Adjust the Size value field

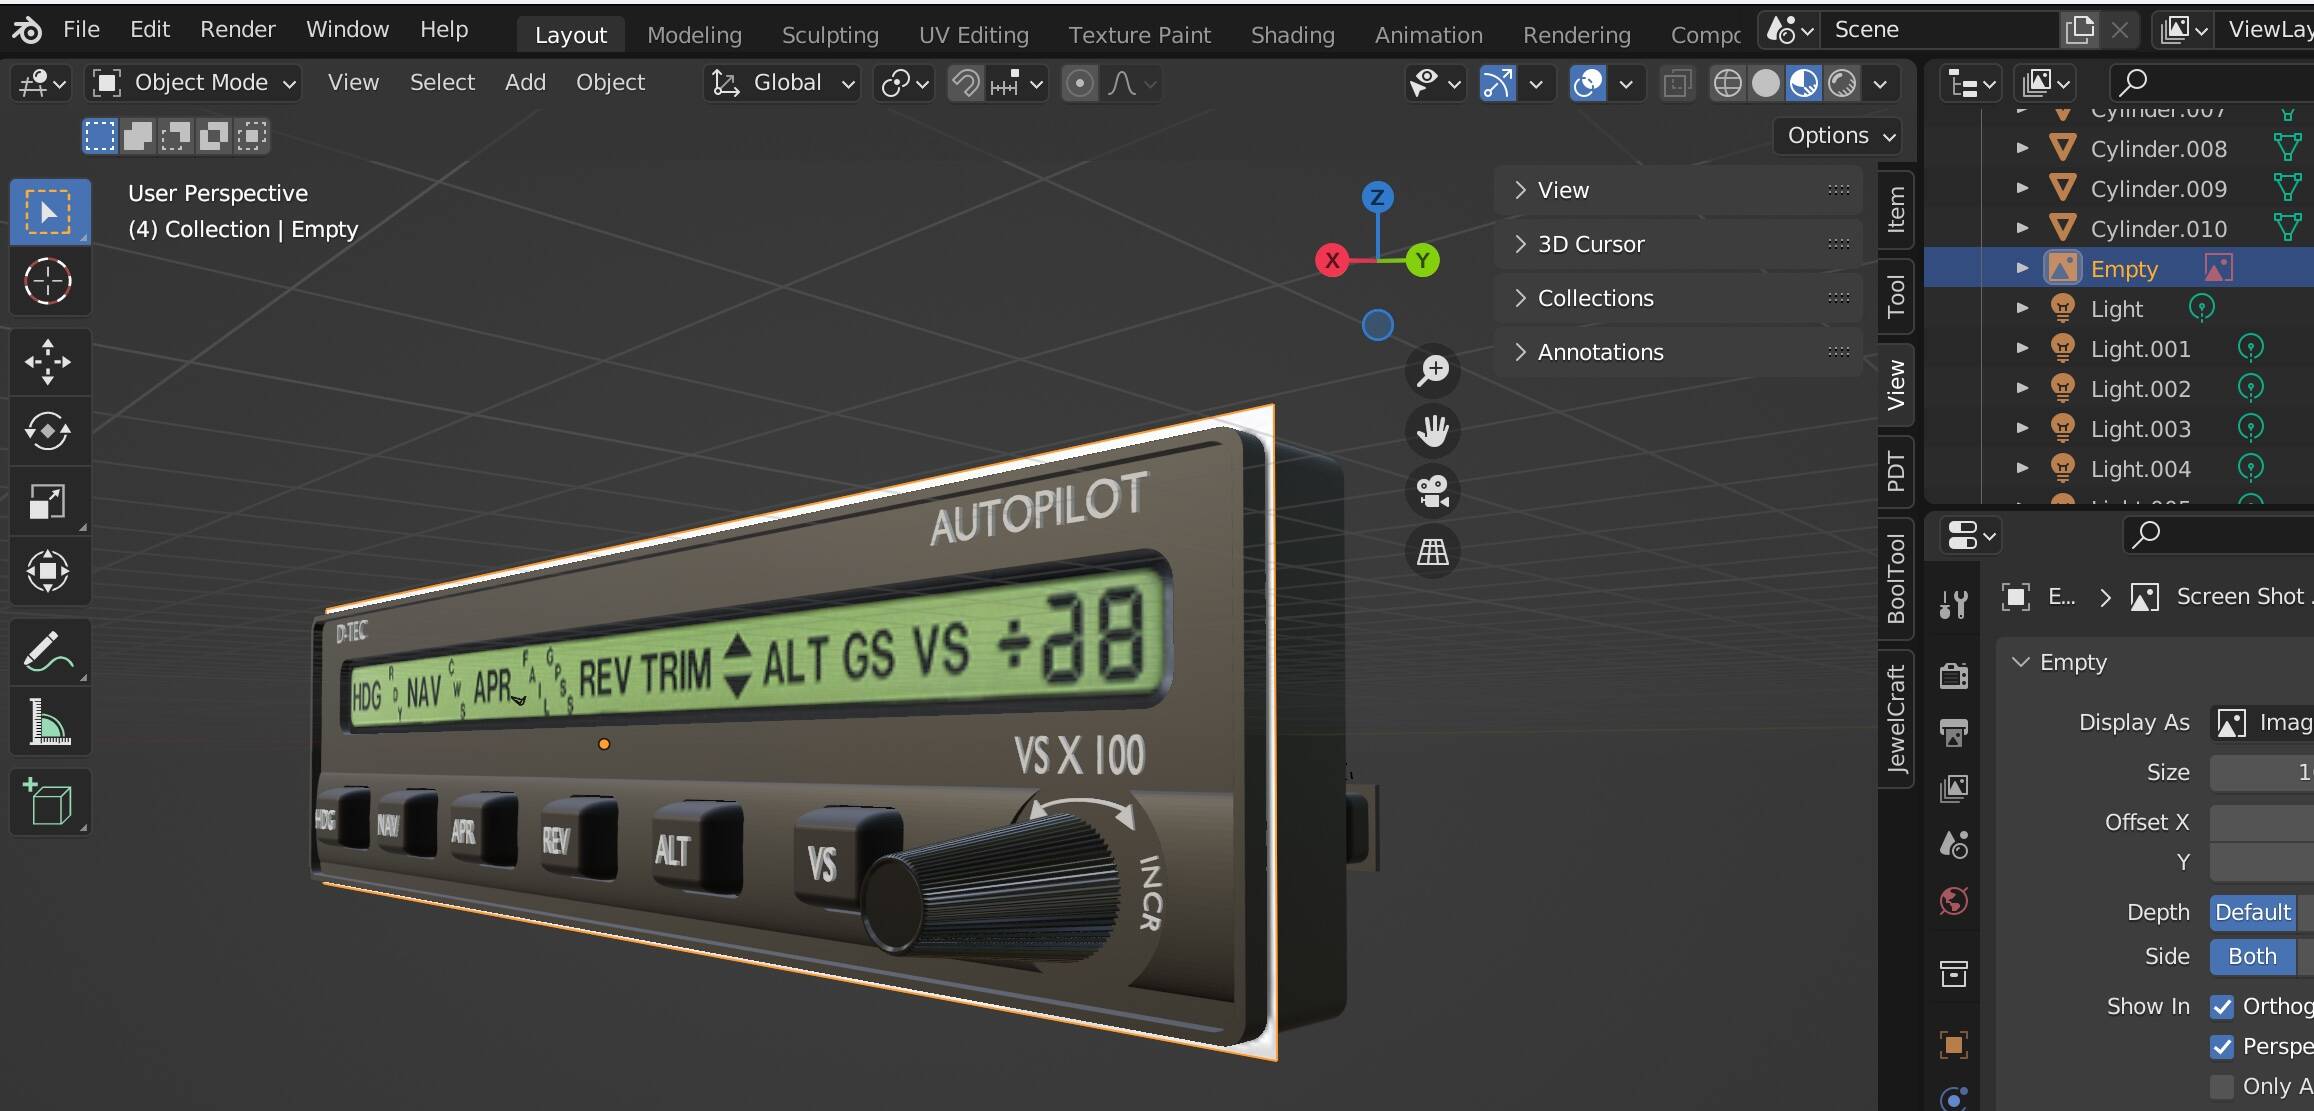click(2262, 772)
